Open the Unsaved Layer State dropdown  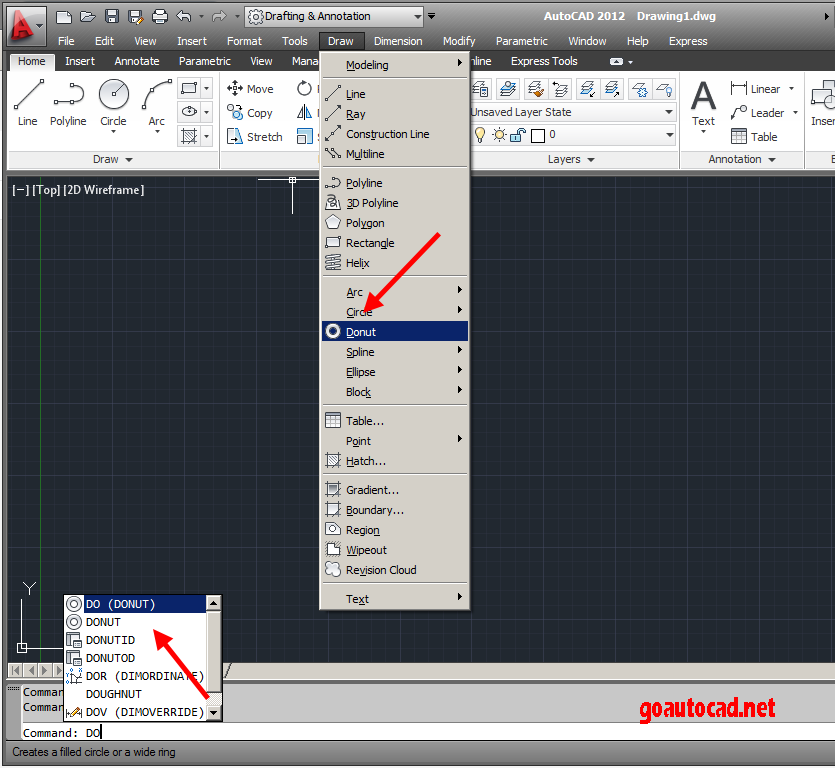tap(668, 113)
